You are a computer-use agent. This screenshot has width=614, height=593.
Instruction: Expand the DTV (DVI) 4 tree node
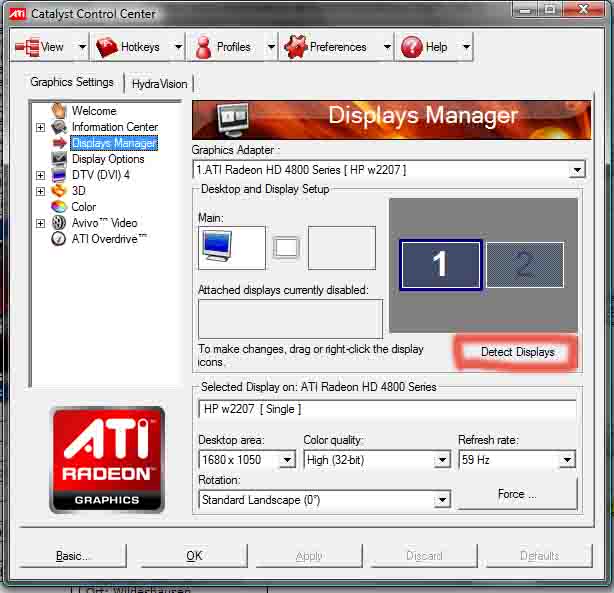click(x=40, y=175)
